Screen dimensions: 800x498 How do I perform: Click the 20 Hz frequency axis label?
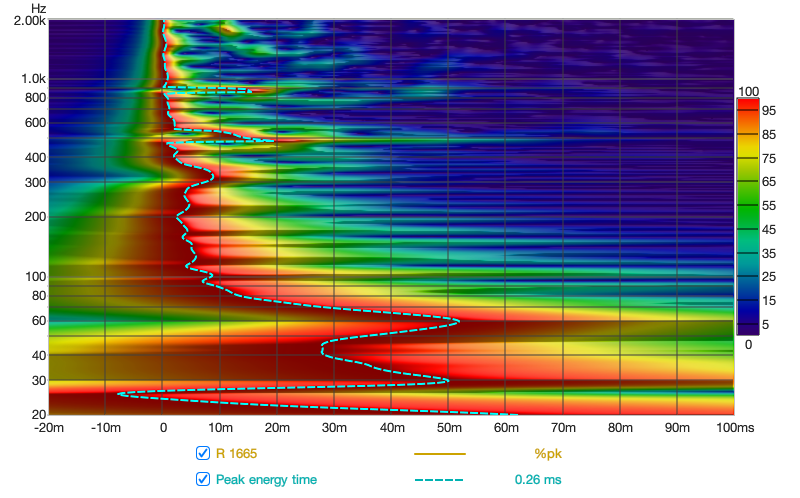(x=38, y=414)
